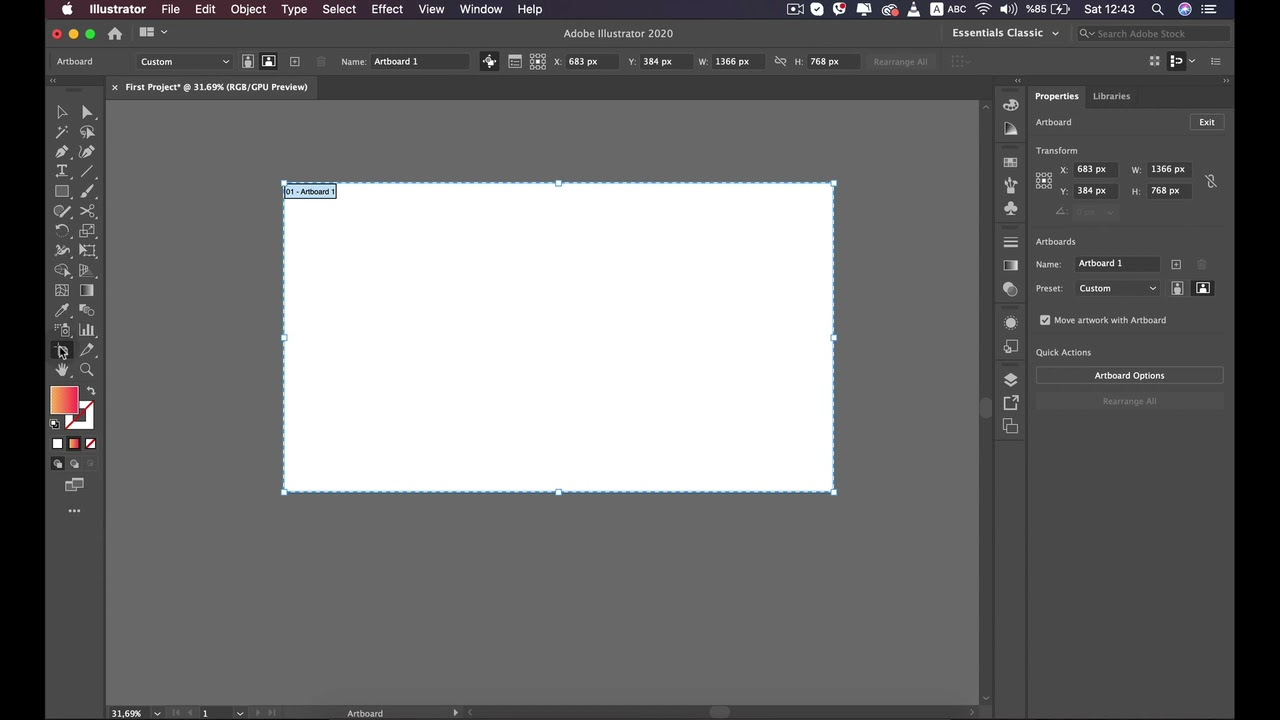Screen dimensions: 1280x720
Task: Click the Fill gradient color swatch
Action: 64,400
